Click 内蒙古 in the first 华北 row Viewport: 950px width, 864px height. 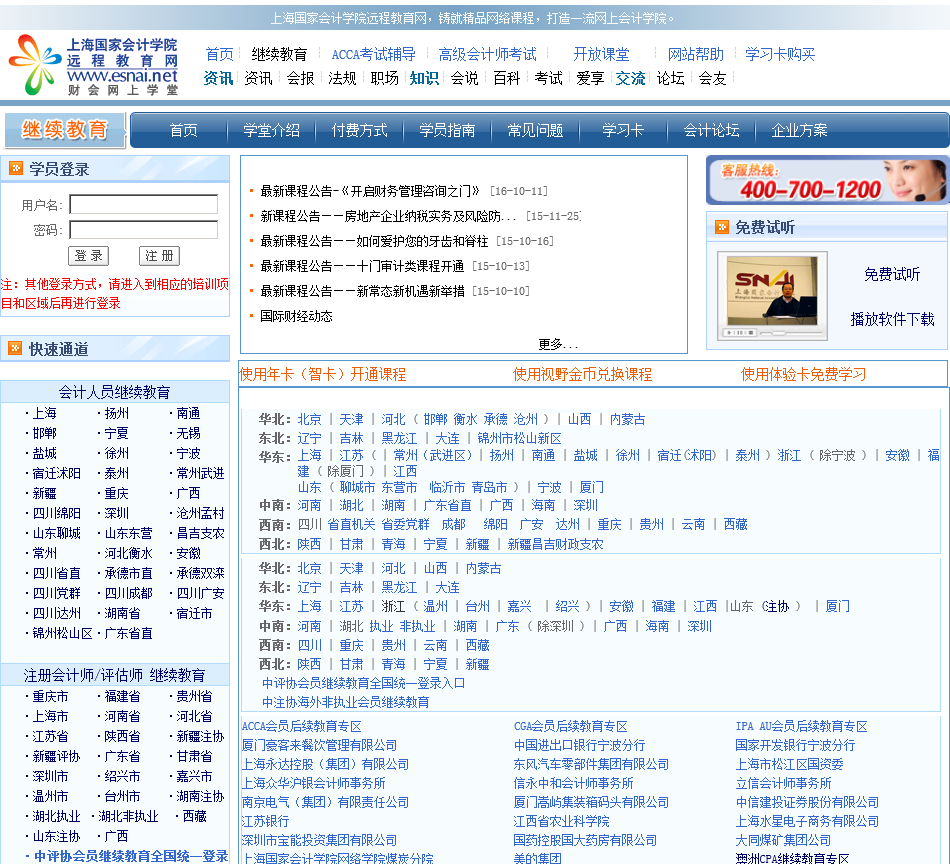627,419
